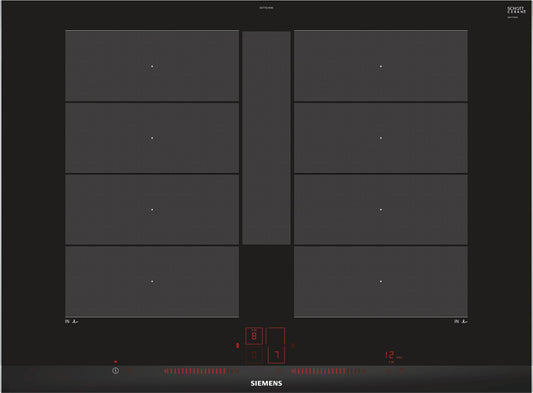The width and height of the screenshot is (533, 393).
Task: Tap the top left cooking zone
Action: tap(152, 66)
